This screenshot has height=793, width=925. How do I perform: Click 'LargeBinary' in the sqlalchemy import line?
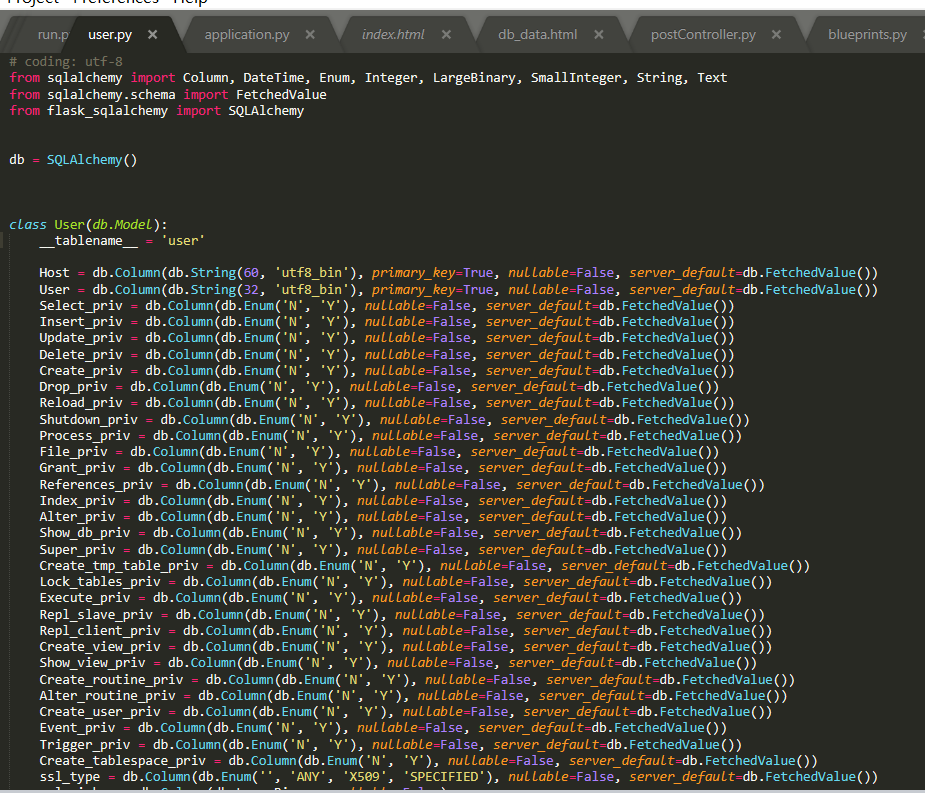(x=474, y=78)
